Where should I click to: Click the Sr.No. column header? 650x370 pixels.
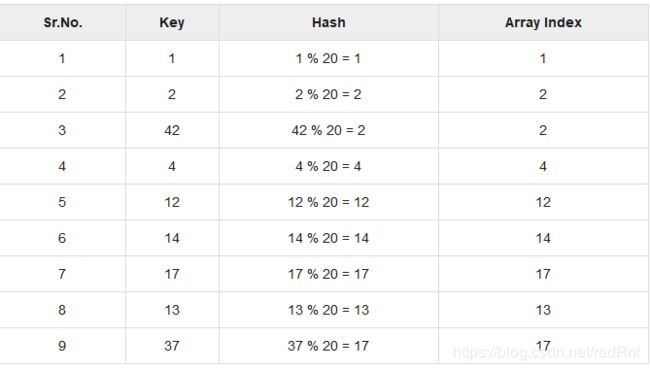[63, 22]
